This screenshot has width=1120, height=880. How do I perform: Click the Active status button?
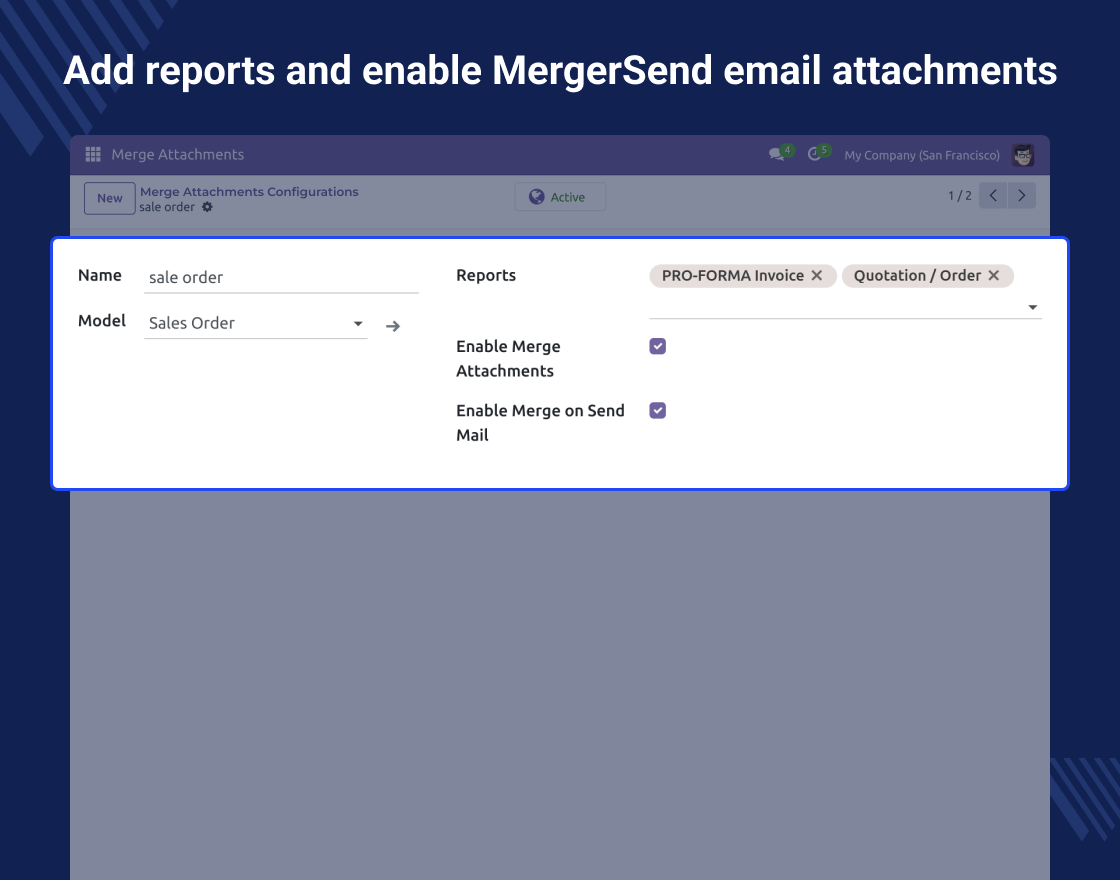pyautogui.click(x=560, y=197)
